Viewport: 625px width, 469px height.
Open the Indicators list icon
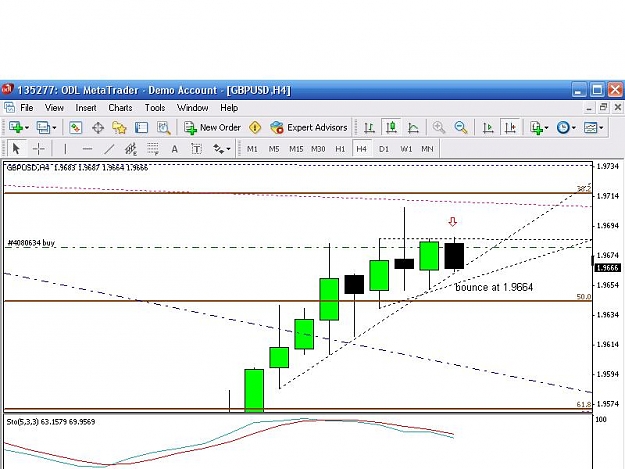point(536,128)
